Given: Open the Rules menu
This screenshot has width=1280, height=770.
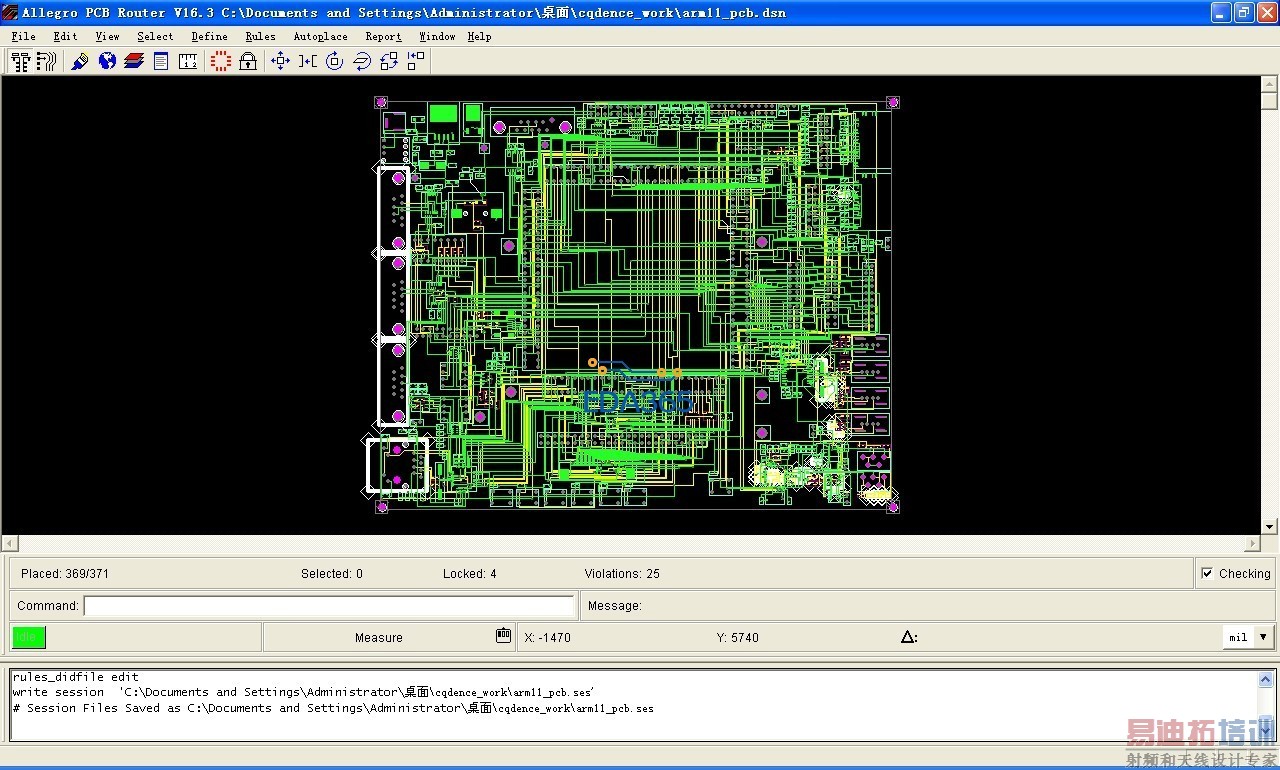Looking at the screenshot, I should coord(260,37).
